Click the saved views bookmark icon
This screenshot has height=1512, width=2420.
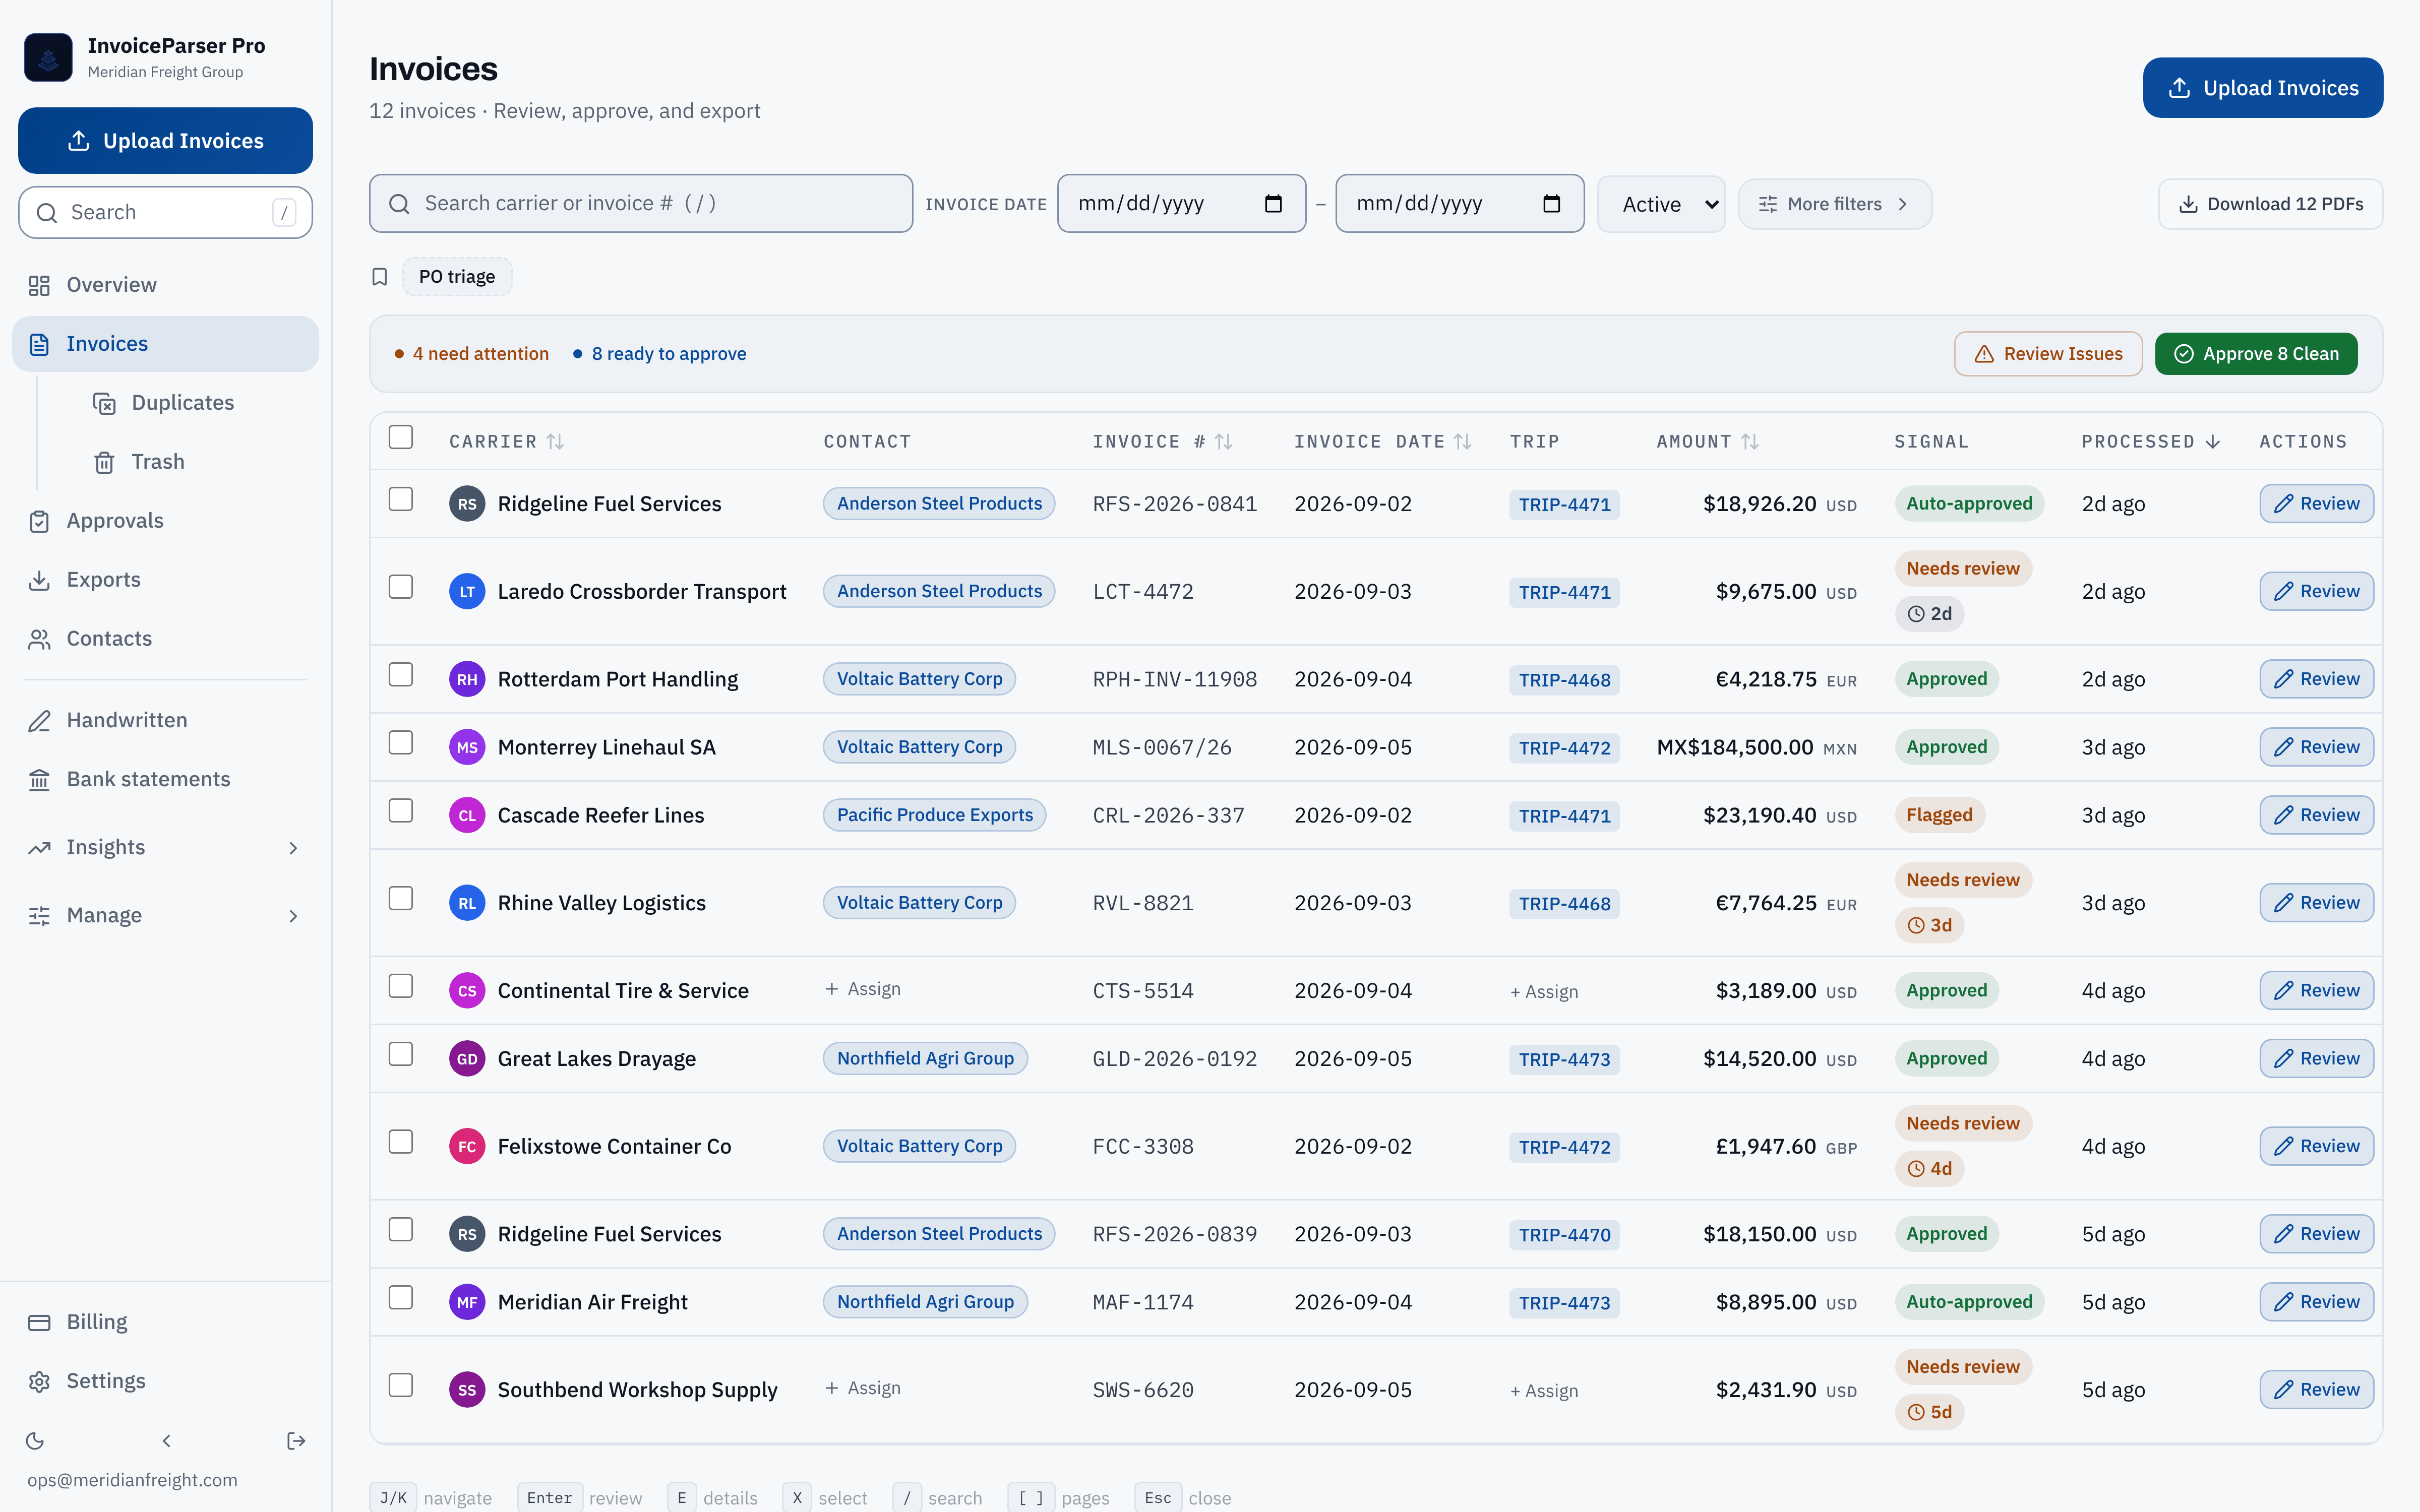(379, 277)
